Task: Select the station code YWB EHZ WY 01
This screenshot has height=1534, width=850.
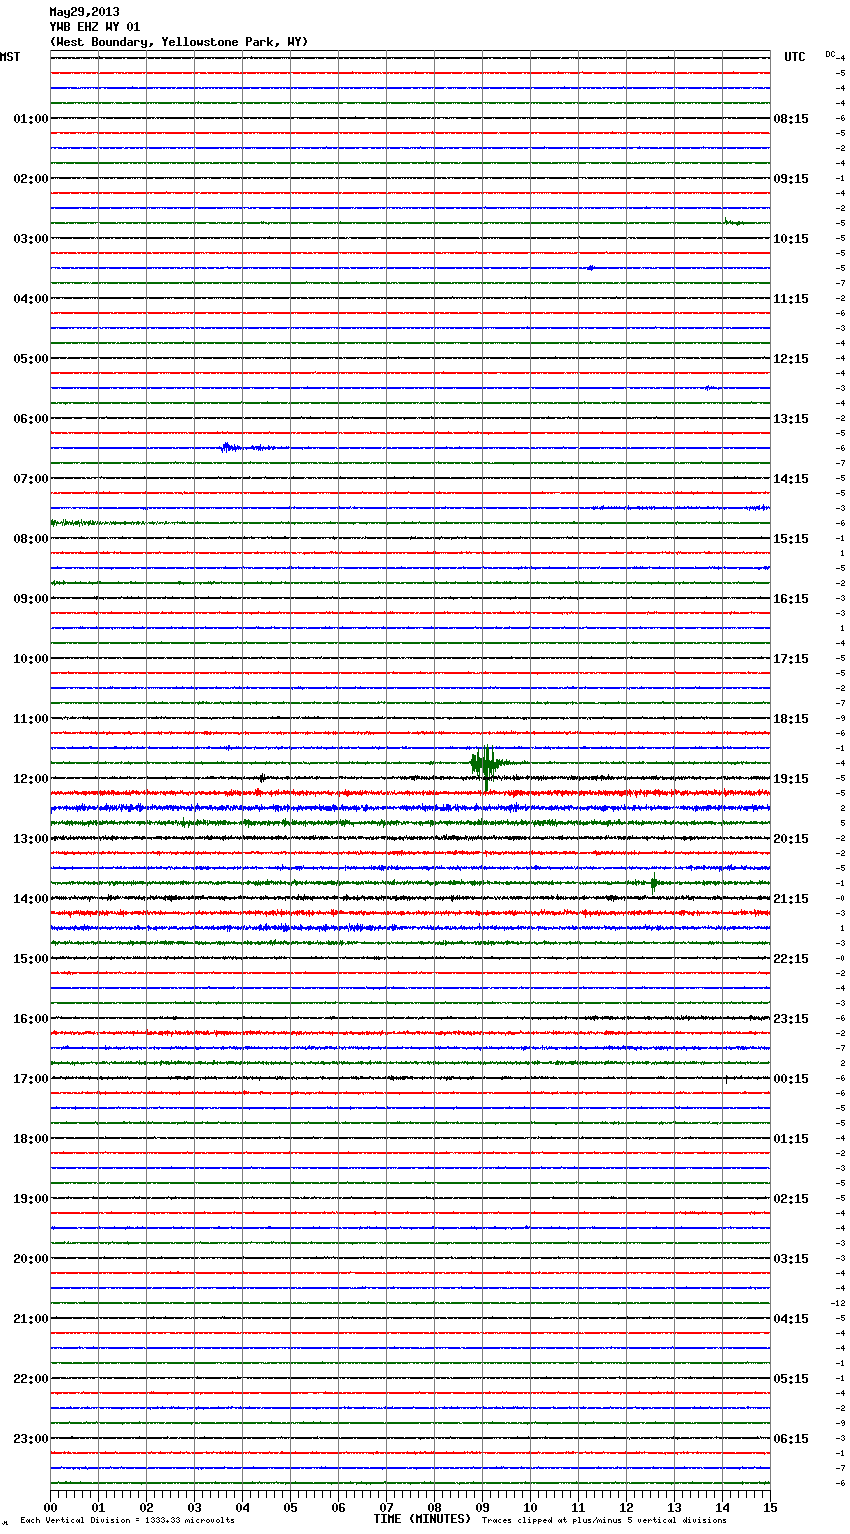Action: 95,27
